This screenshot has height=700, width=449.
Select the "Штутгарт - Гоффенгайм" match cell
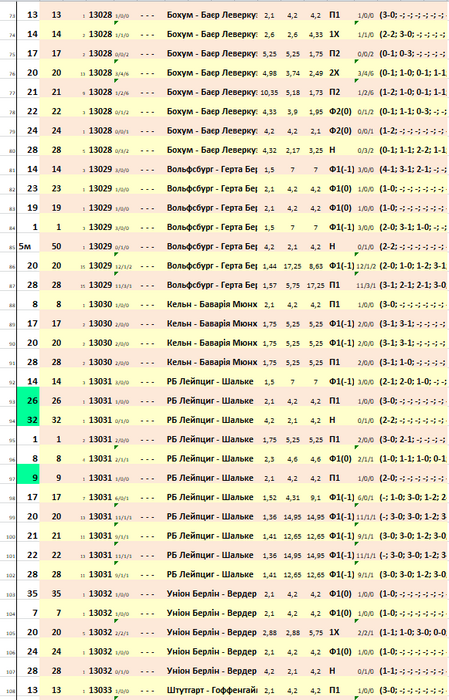[x=212, y=690]
